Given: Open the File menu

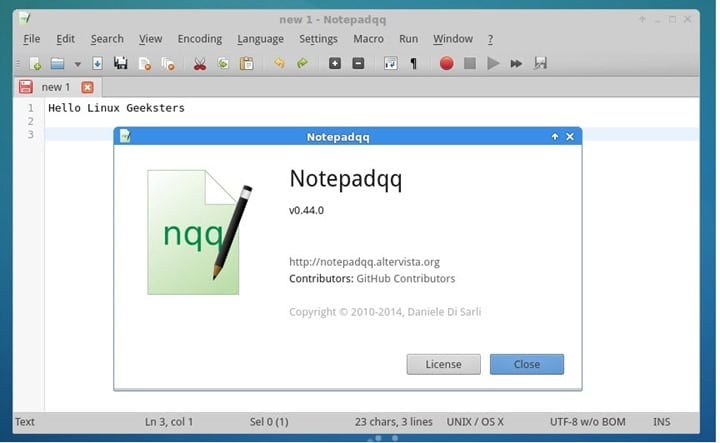Looking at the screenshot, I should [x=32, y=39].
